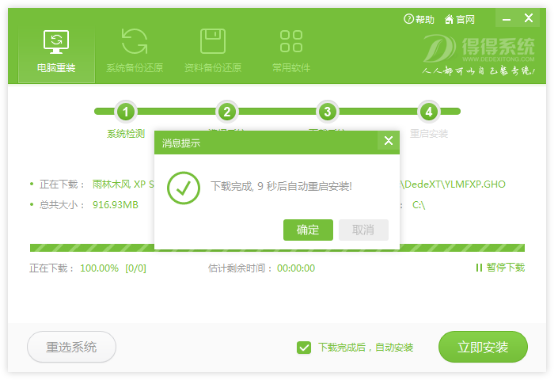Click the download progress bar

tap(277, 248)
